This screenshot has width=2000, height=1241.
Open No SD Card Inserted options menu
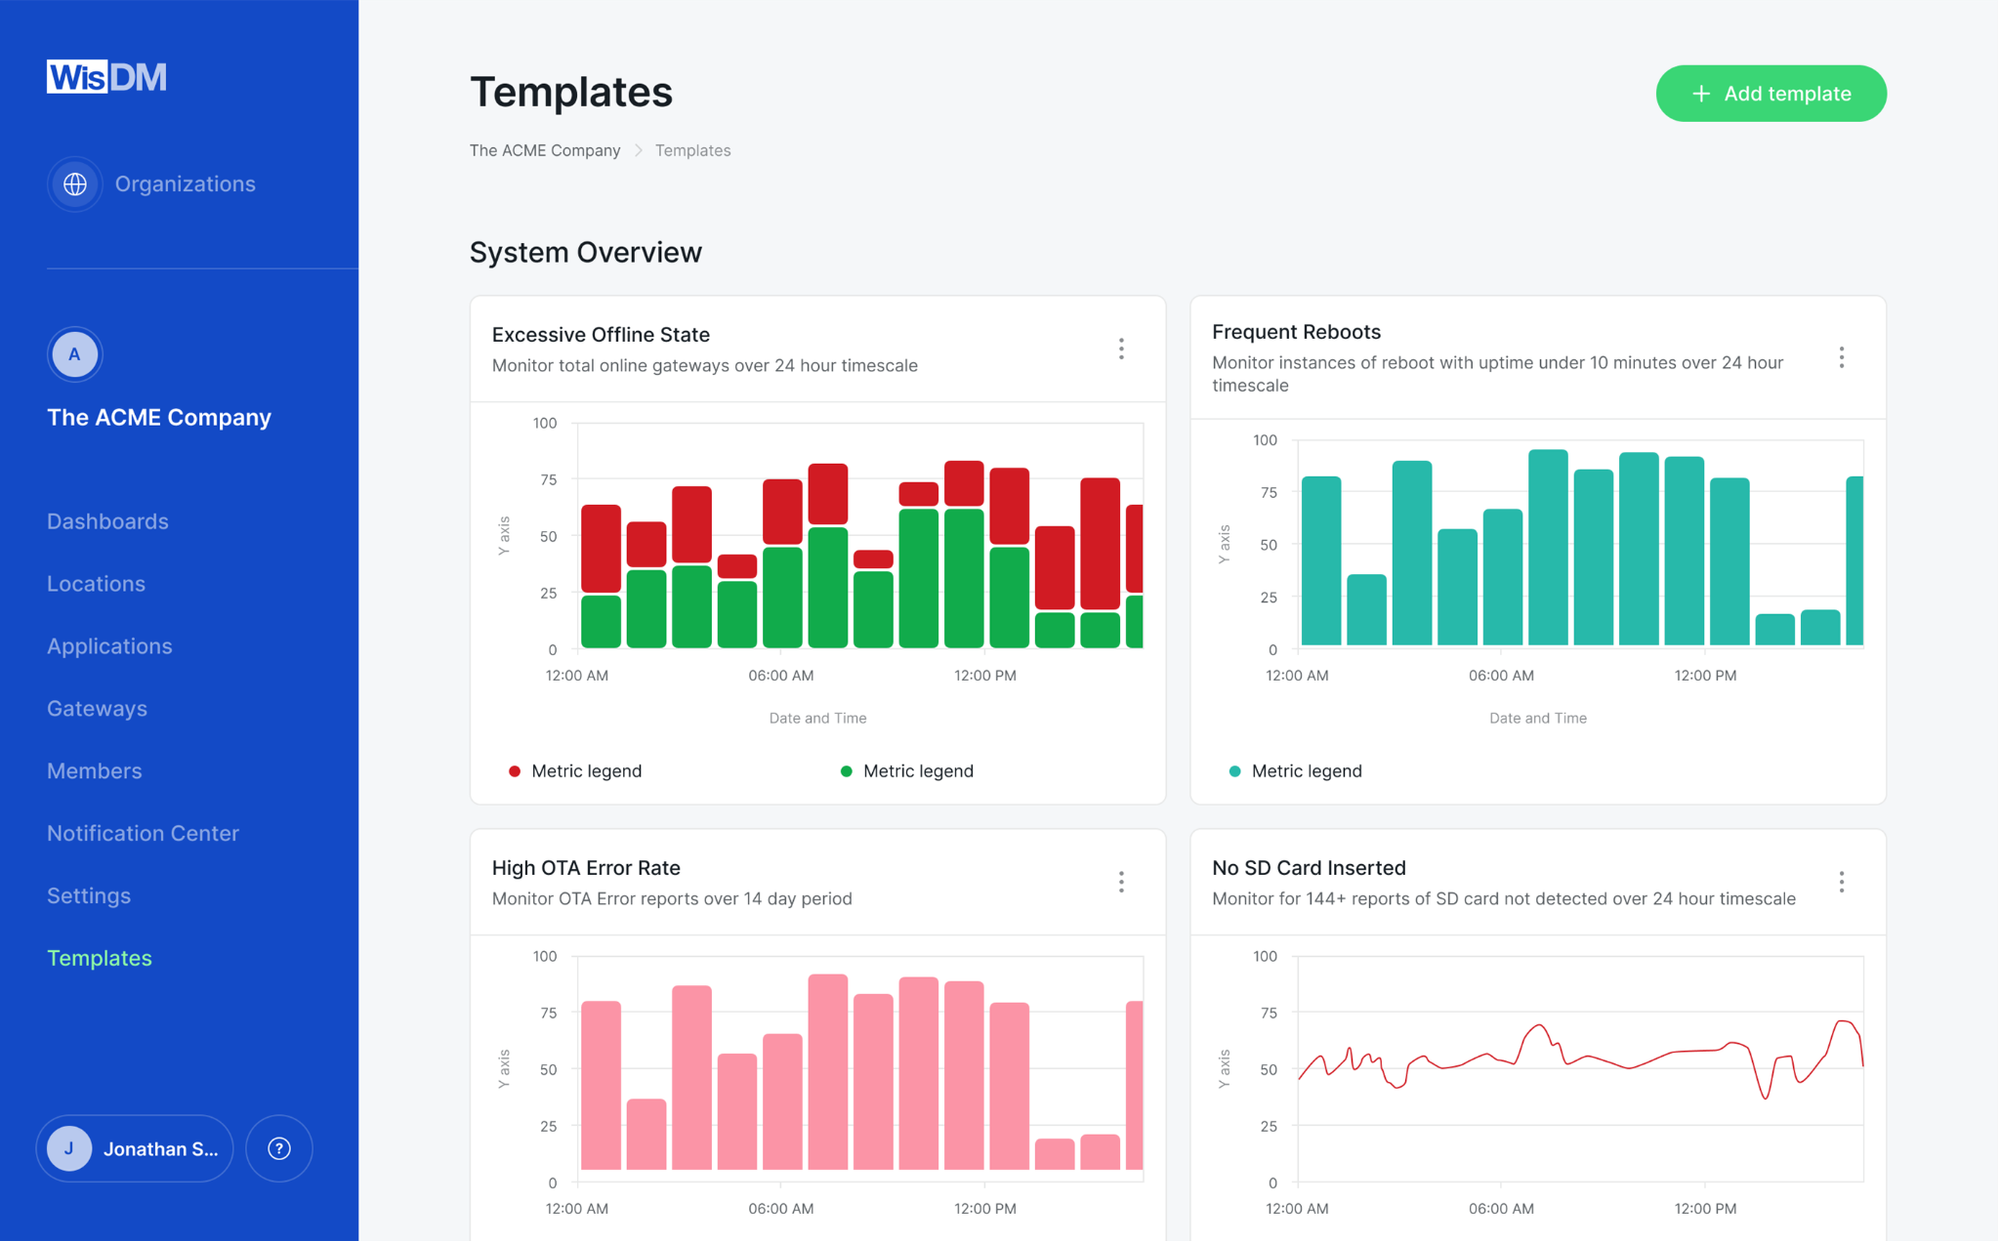(1841, 882)
